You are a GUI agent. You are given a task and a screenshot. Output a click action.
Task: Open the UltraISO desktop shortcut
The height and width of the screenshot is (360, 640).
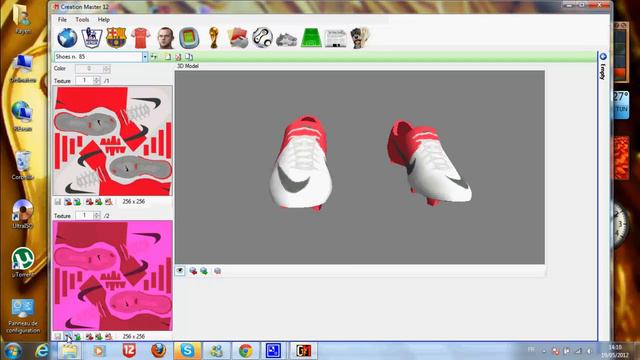point(22,213)
